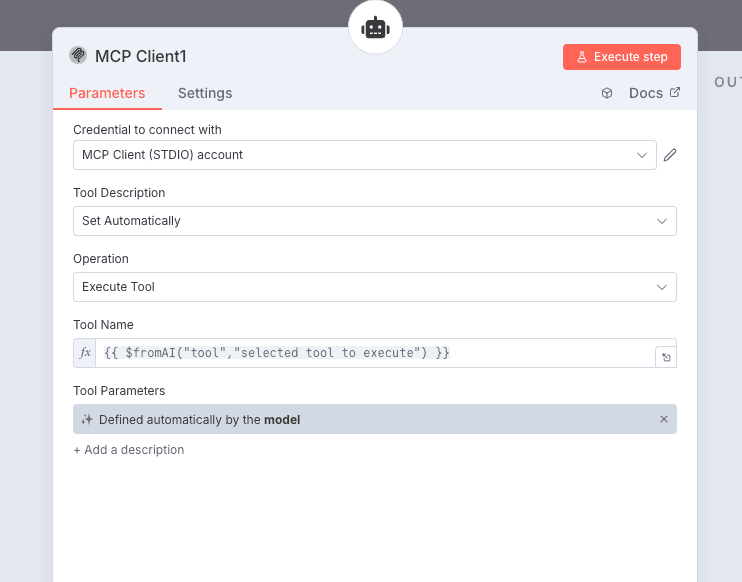Open the Credential to connect with dropdown

(x=364, y=155)
